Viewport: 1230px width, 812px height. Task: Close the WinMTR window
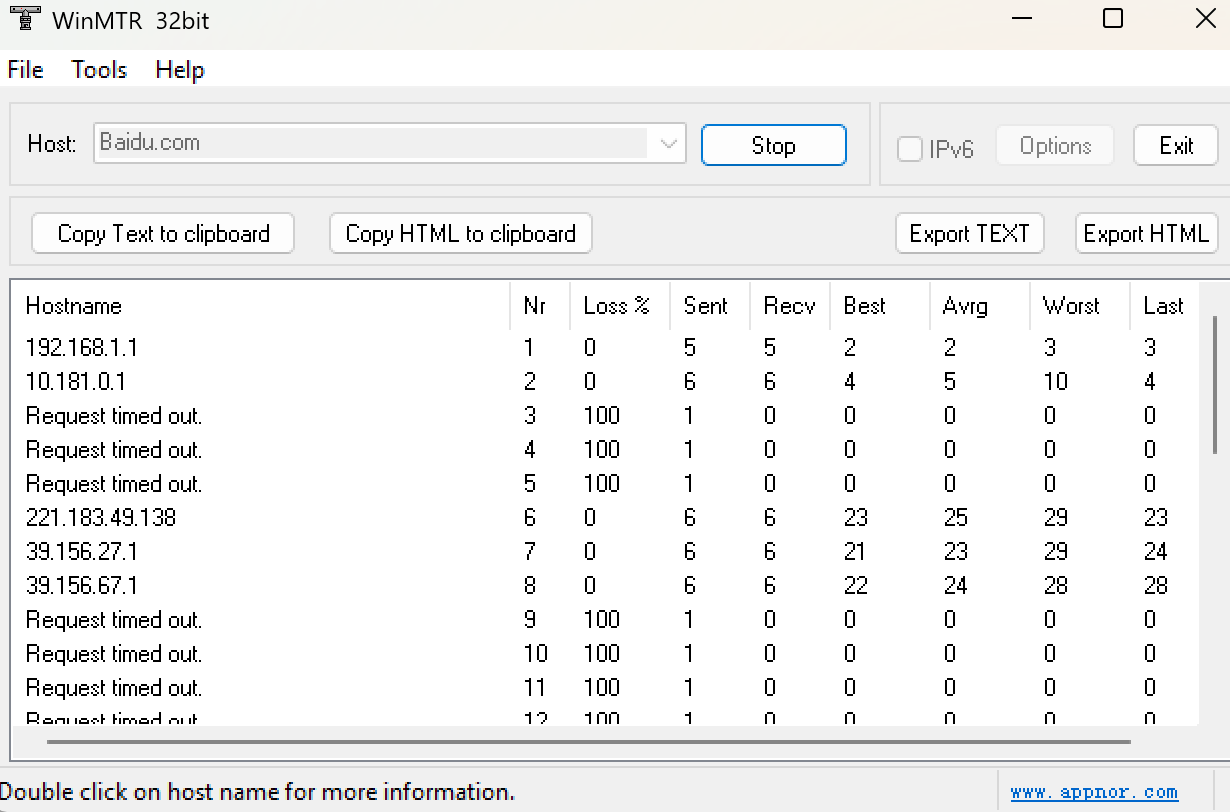point(1205,19)
